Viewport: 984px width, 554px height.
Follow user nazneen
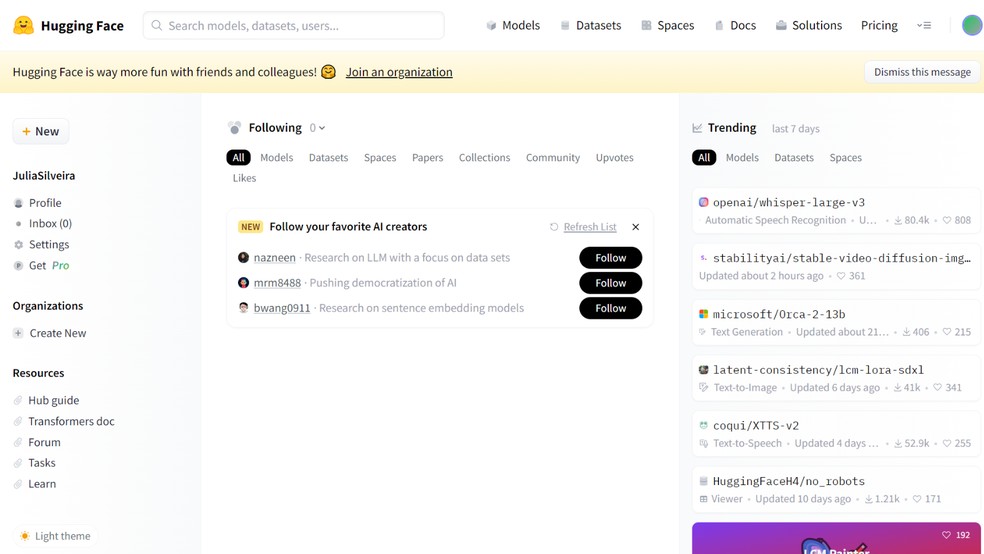point(610,258)
